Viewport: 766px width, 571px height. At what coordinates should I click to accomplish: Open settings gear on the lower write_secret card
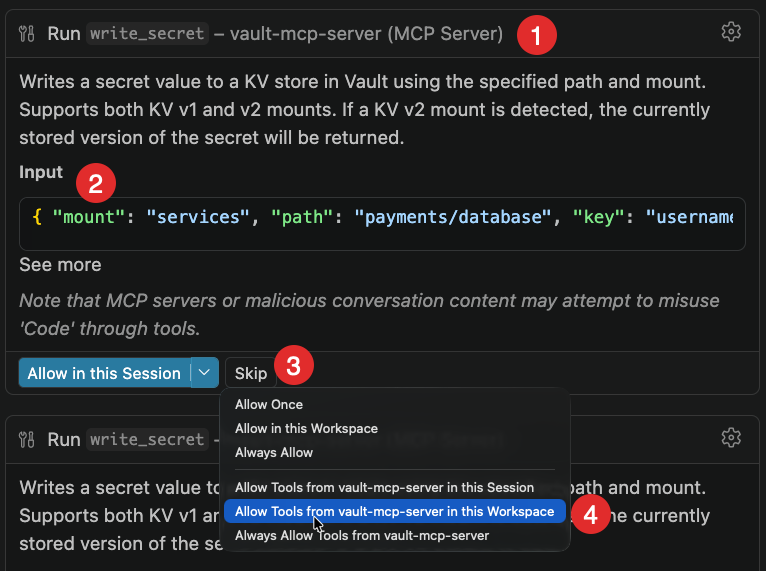point(731,437)
